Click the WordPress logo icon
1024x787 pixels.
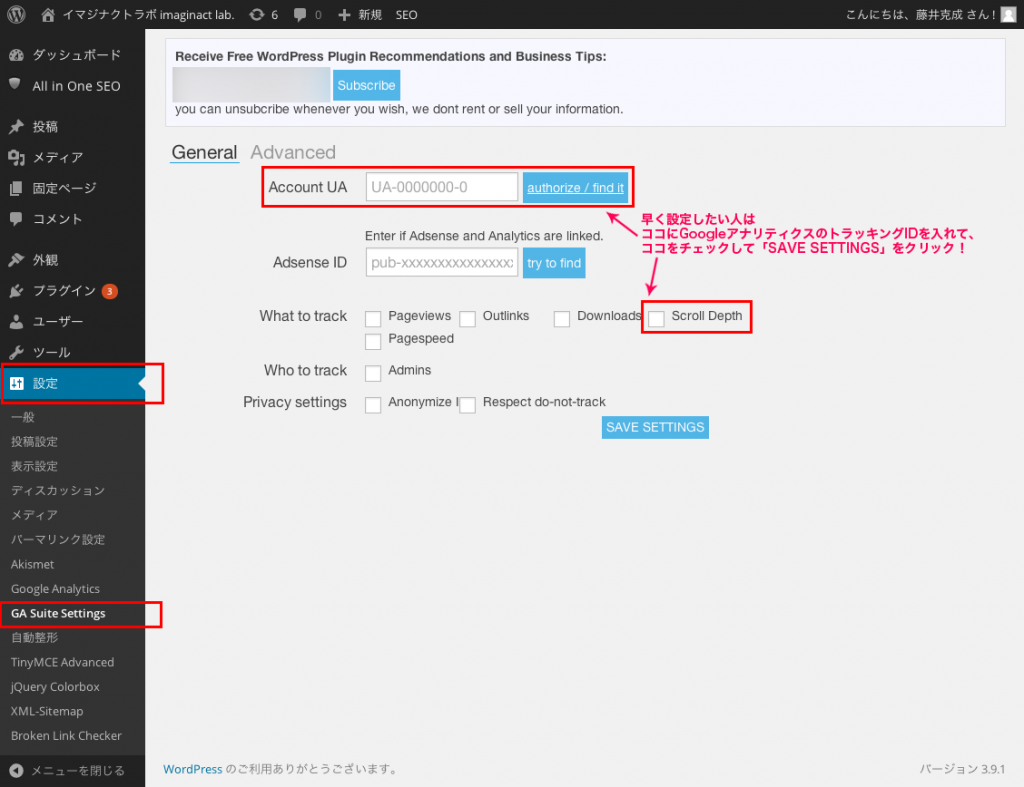coord(16,14)
